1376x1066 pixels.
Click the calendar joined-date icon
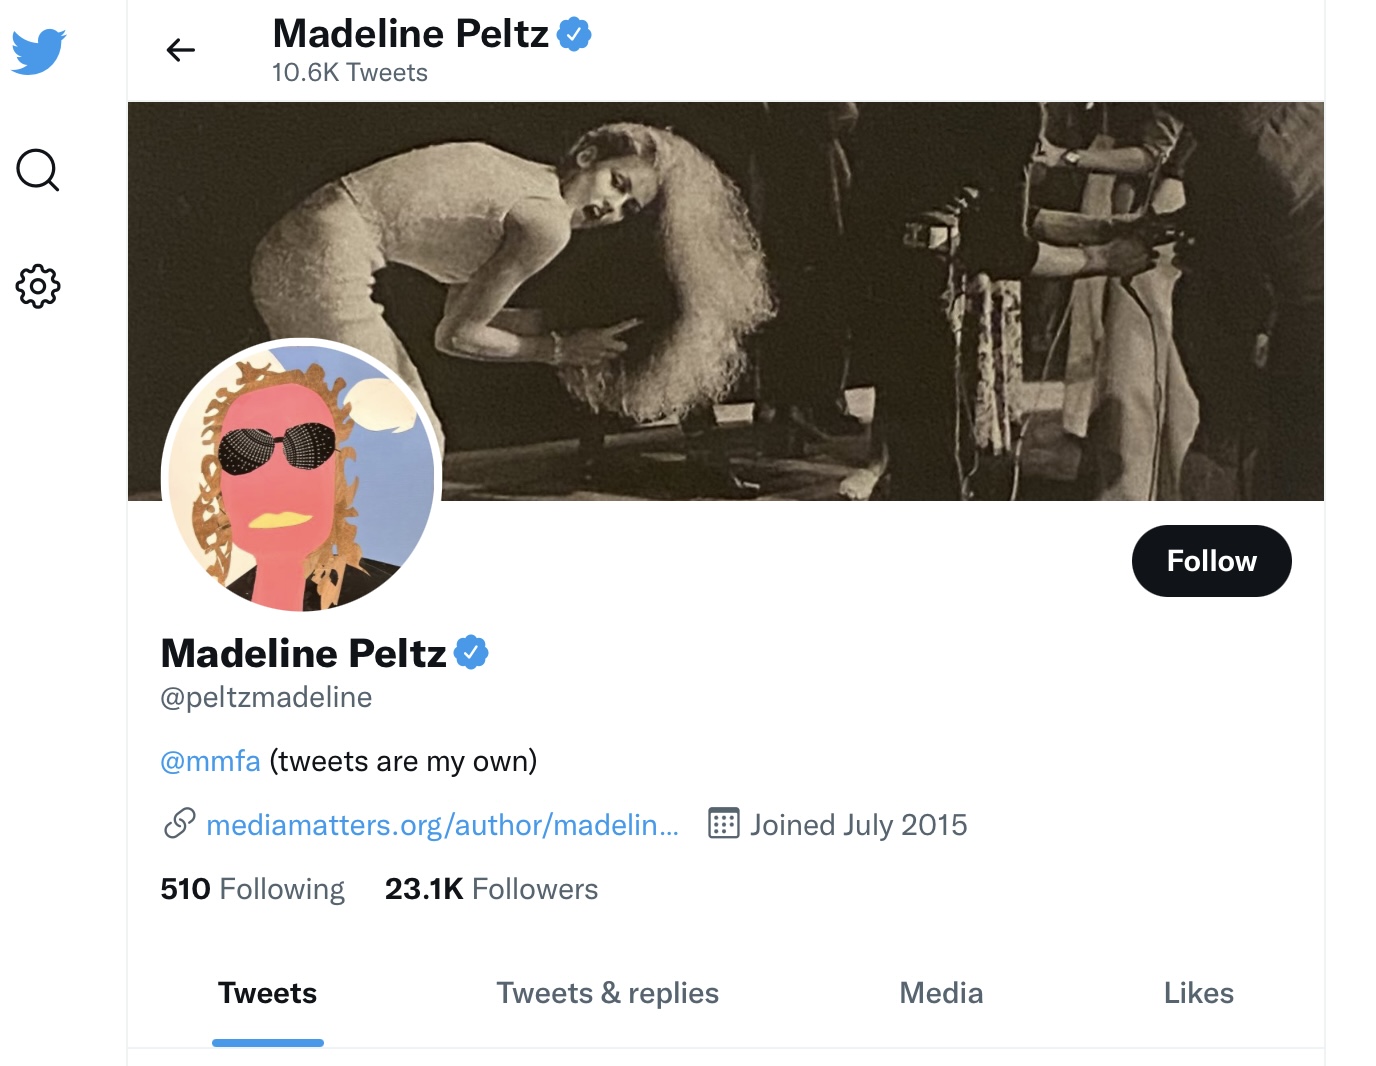tap(724, 823)
